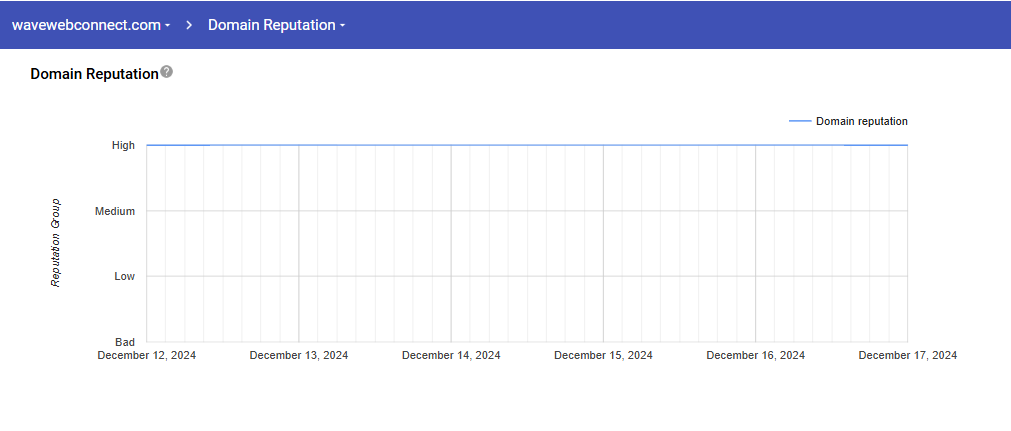Click the blue reputation data line
Viewport: 1011px width, 431px height.
click(x=527, y=145)
